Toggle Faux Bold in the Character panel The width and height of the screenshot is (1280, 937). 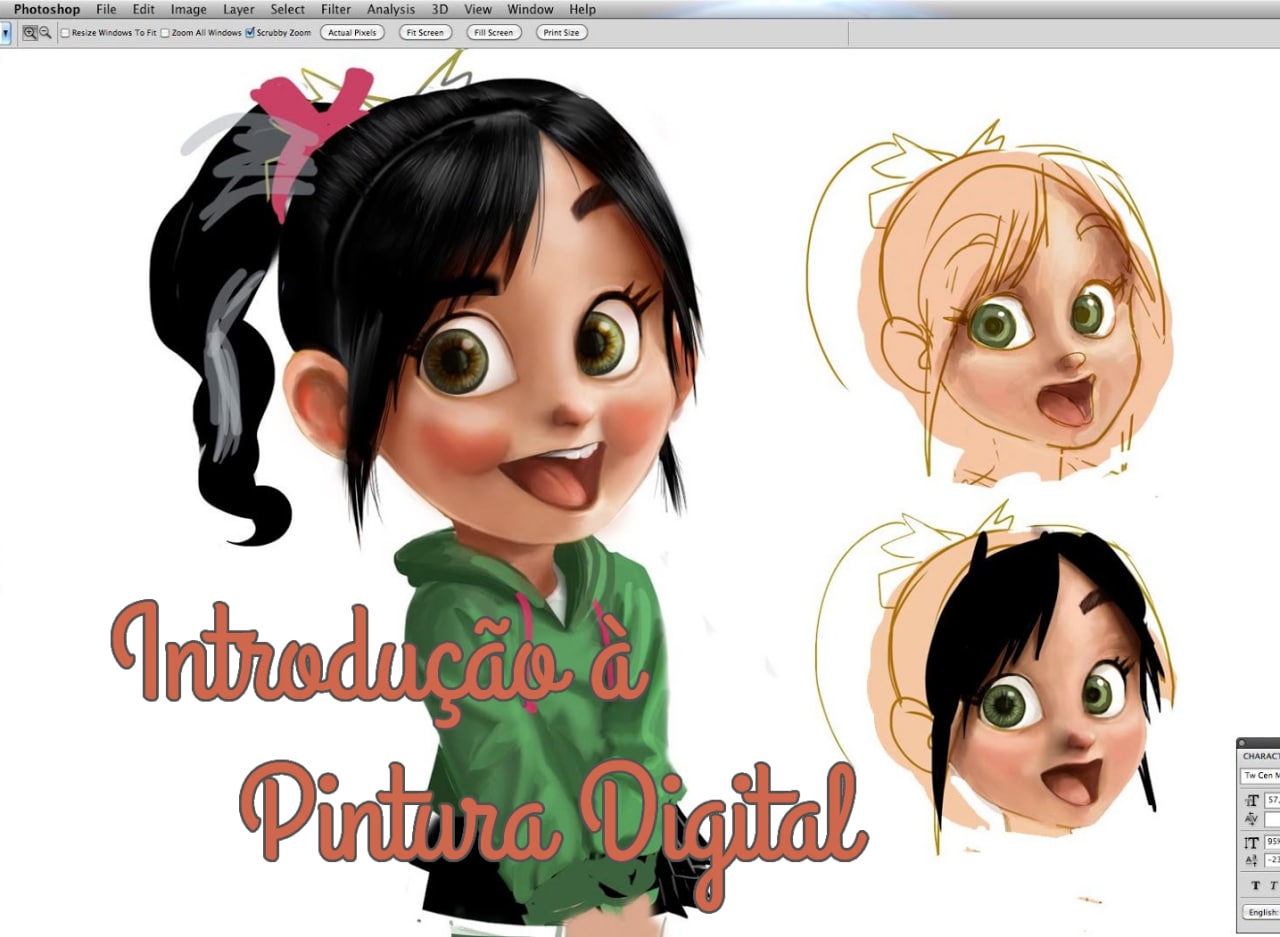click(x=1256, y=886)
